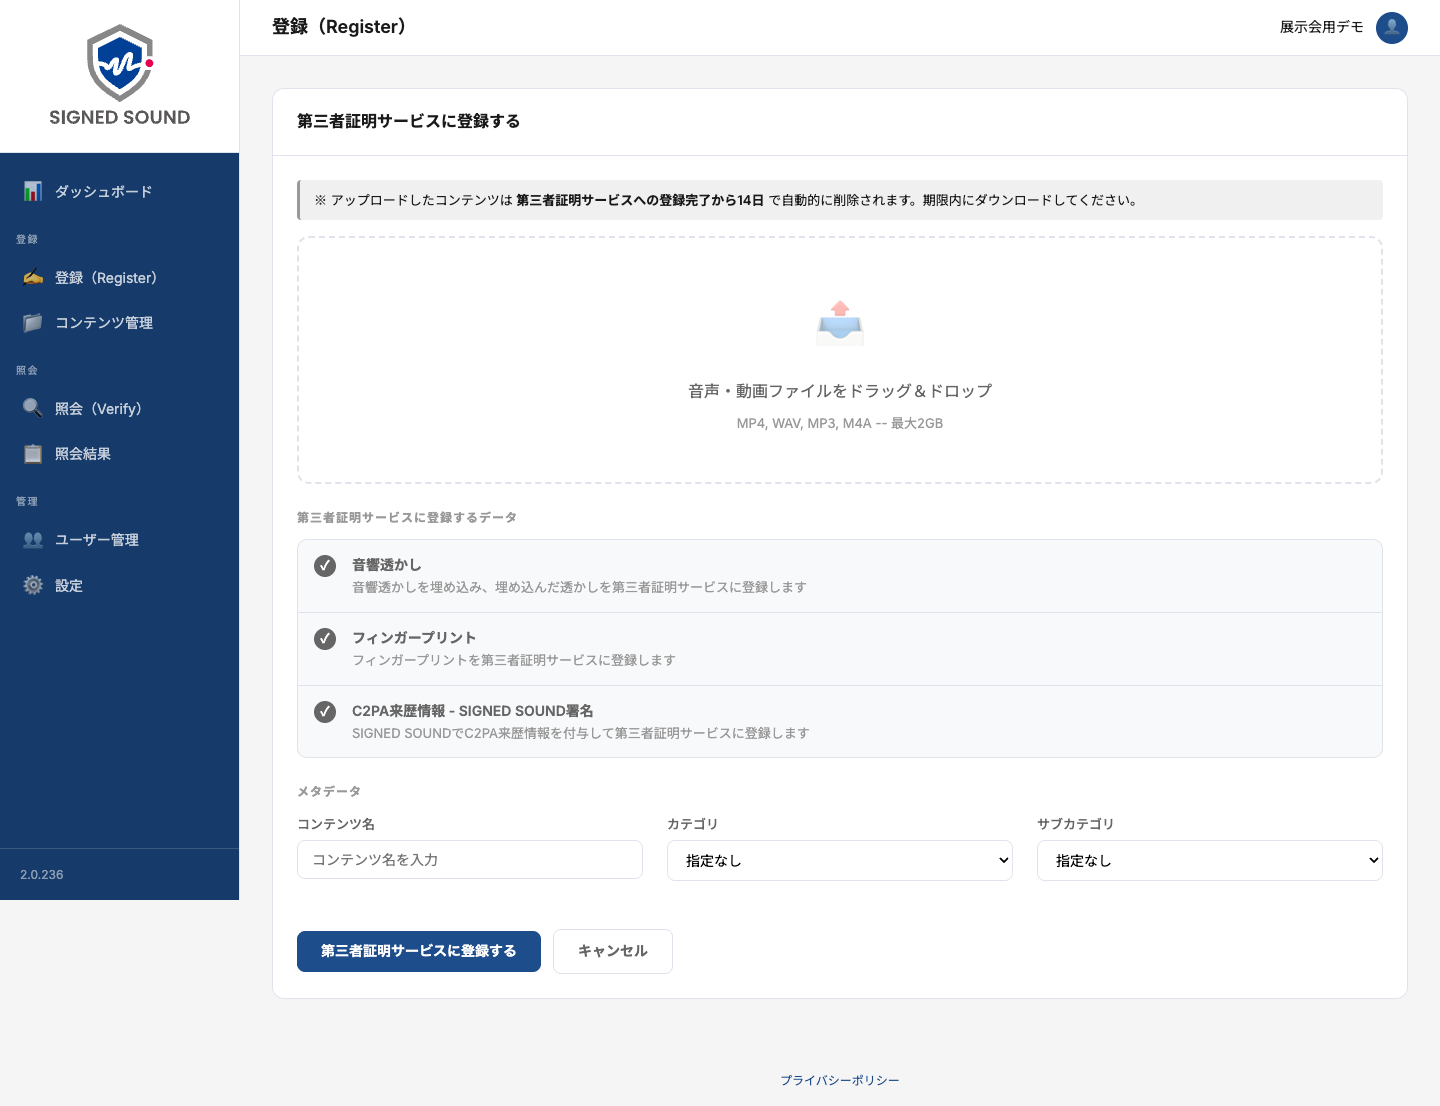Open 照会結果 sidebar item
Screen dimensions: 1440x1106
pyautogui.click(x=120, y=453)
